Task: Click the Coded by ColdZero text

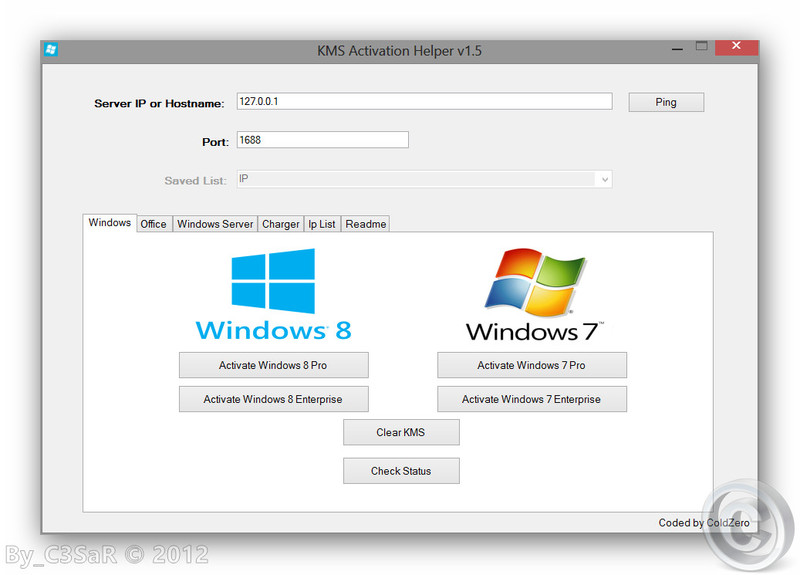Action: [704, 523]
